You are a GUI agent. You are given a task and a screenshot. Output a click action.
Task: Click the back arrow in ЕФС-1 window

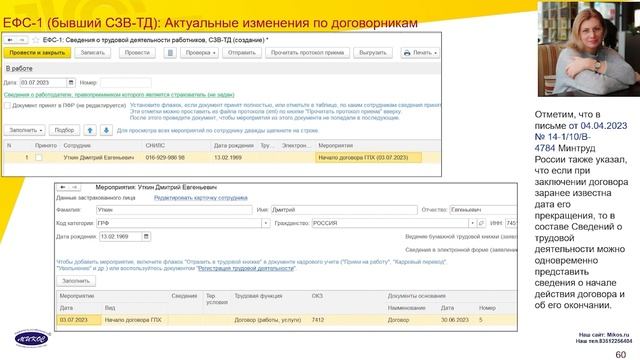[10, 40]
